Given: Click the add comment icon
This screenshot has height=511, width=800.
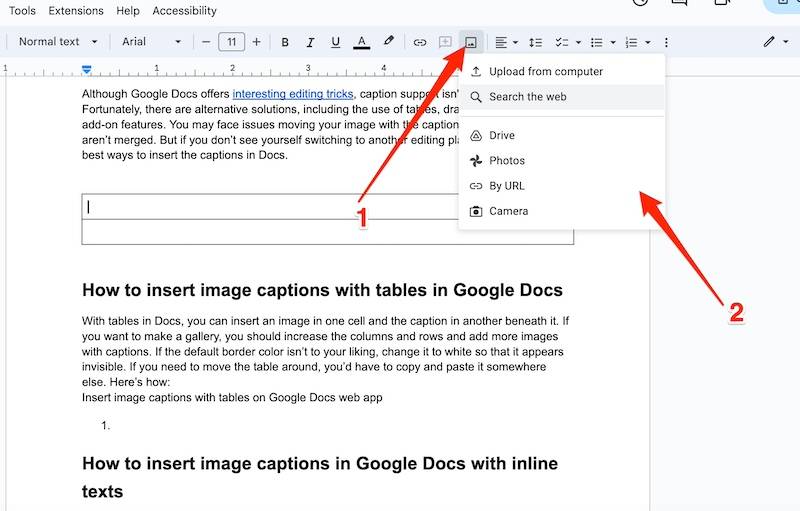Looking at the screenshot, I should tap(446, 42).
